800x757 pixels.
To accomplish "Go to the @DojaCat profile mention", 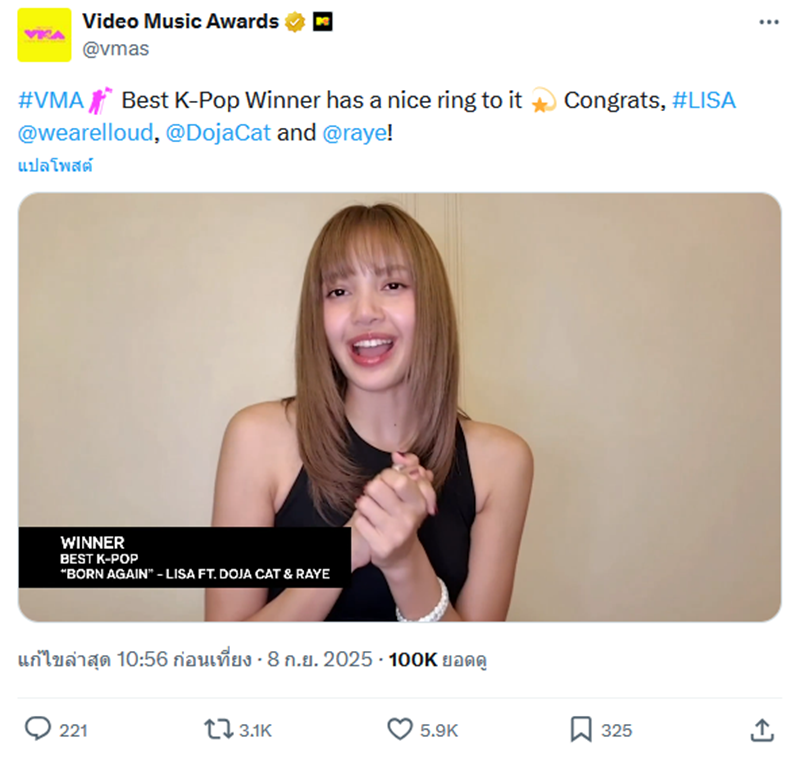I will pos(218,132).
